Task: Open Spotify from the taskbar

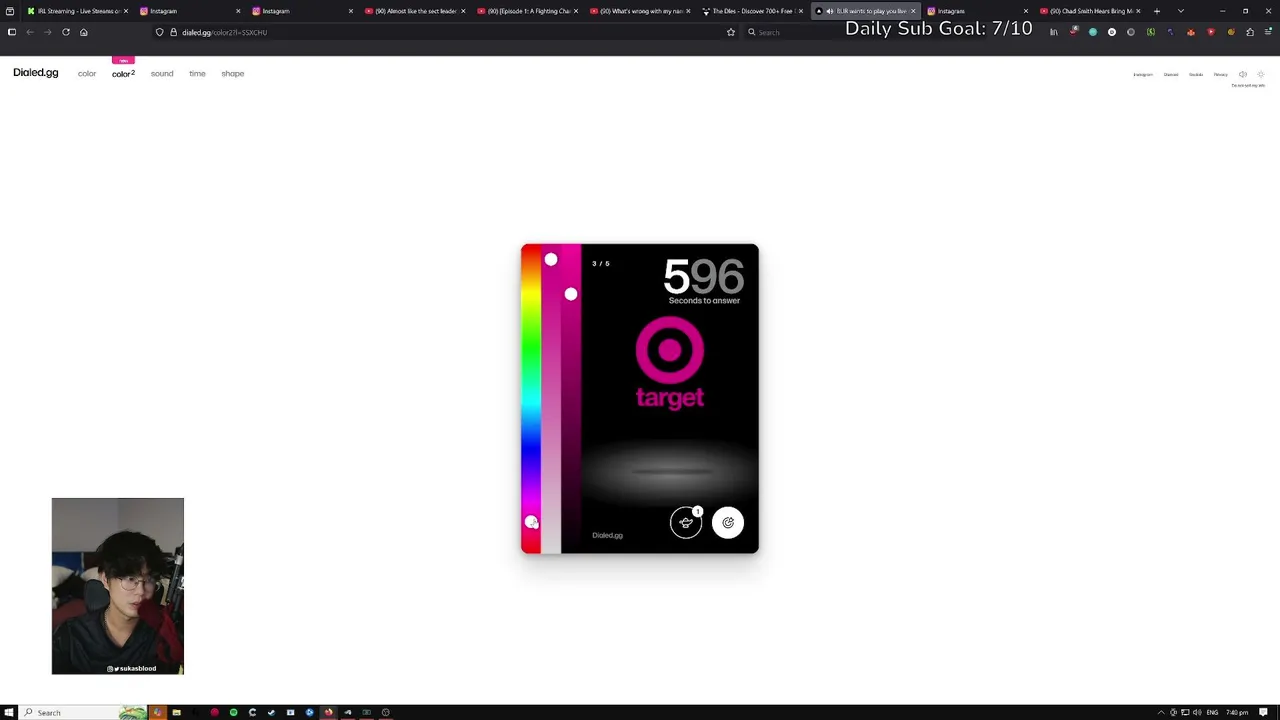Action: coord(233,712)
